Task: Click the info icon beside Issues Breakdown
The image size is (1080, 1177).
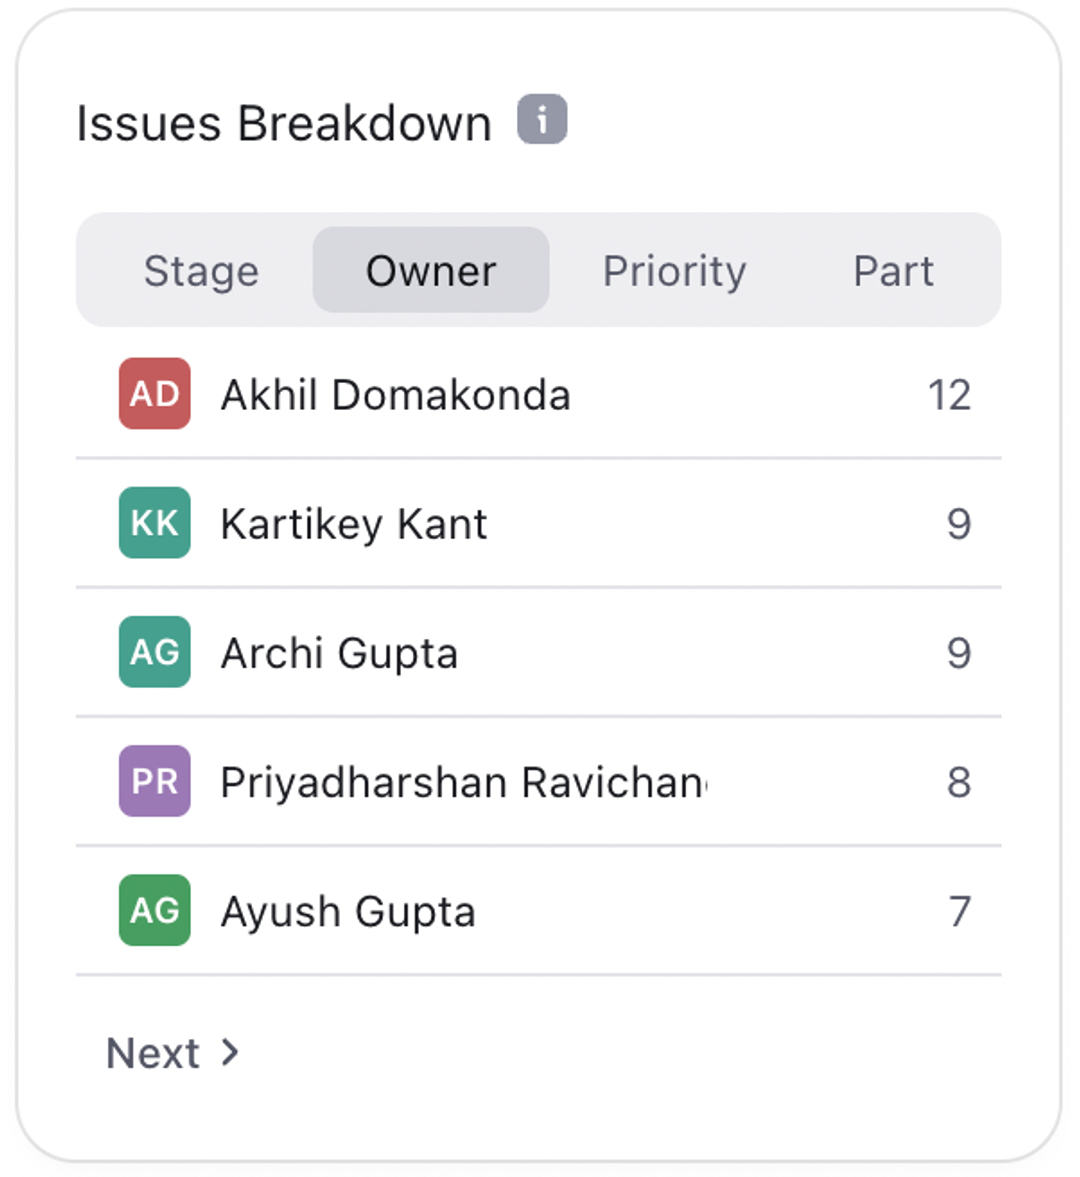Action: pyautogui.click(x=542, y=120)
